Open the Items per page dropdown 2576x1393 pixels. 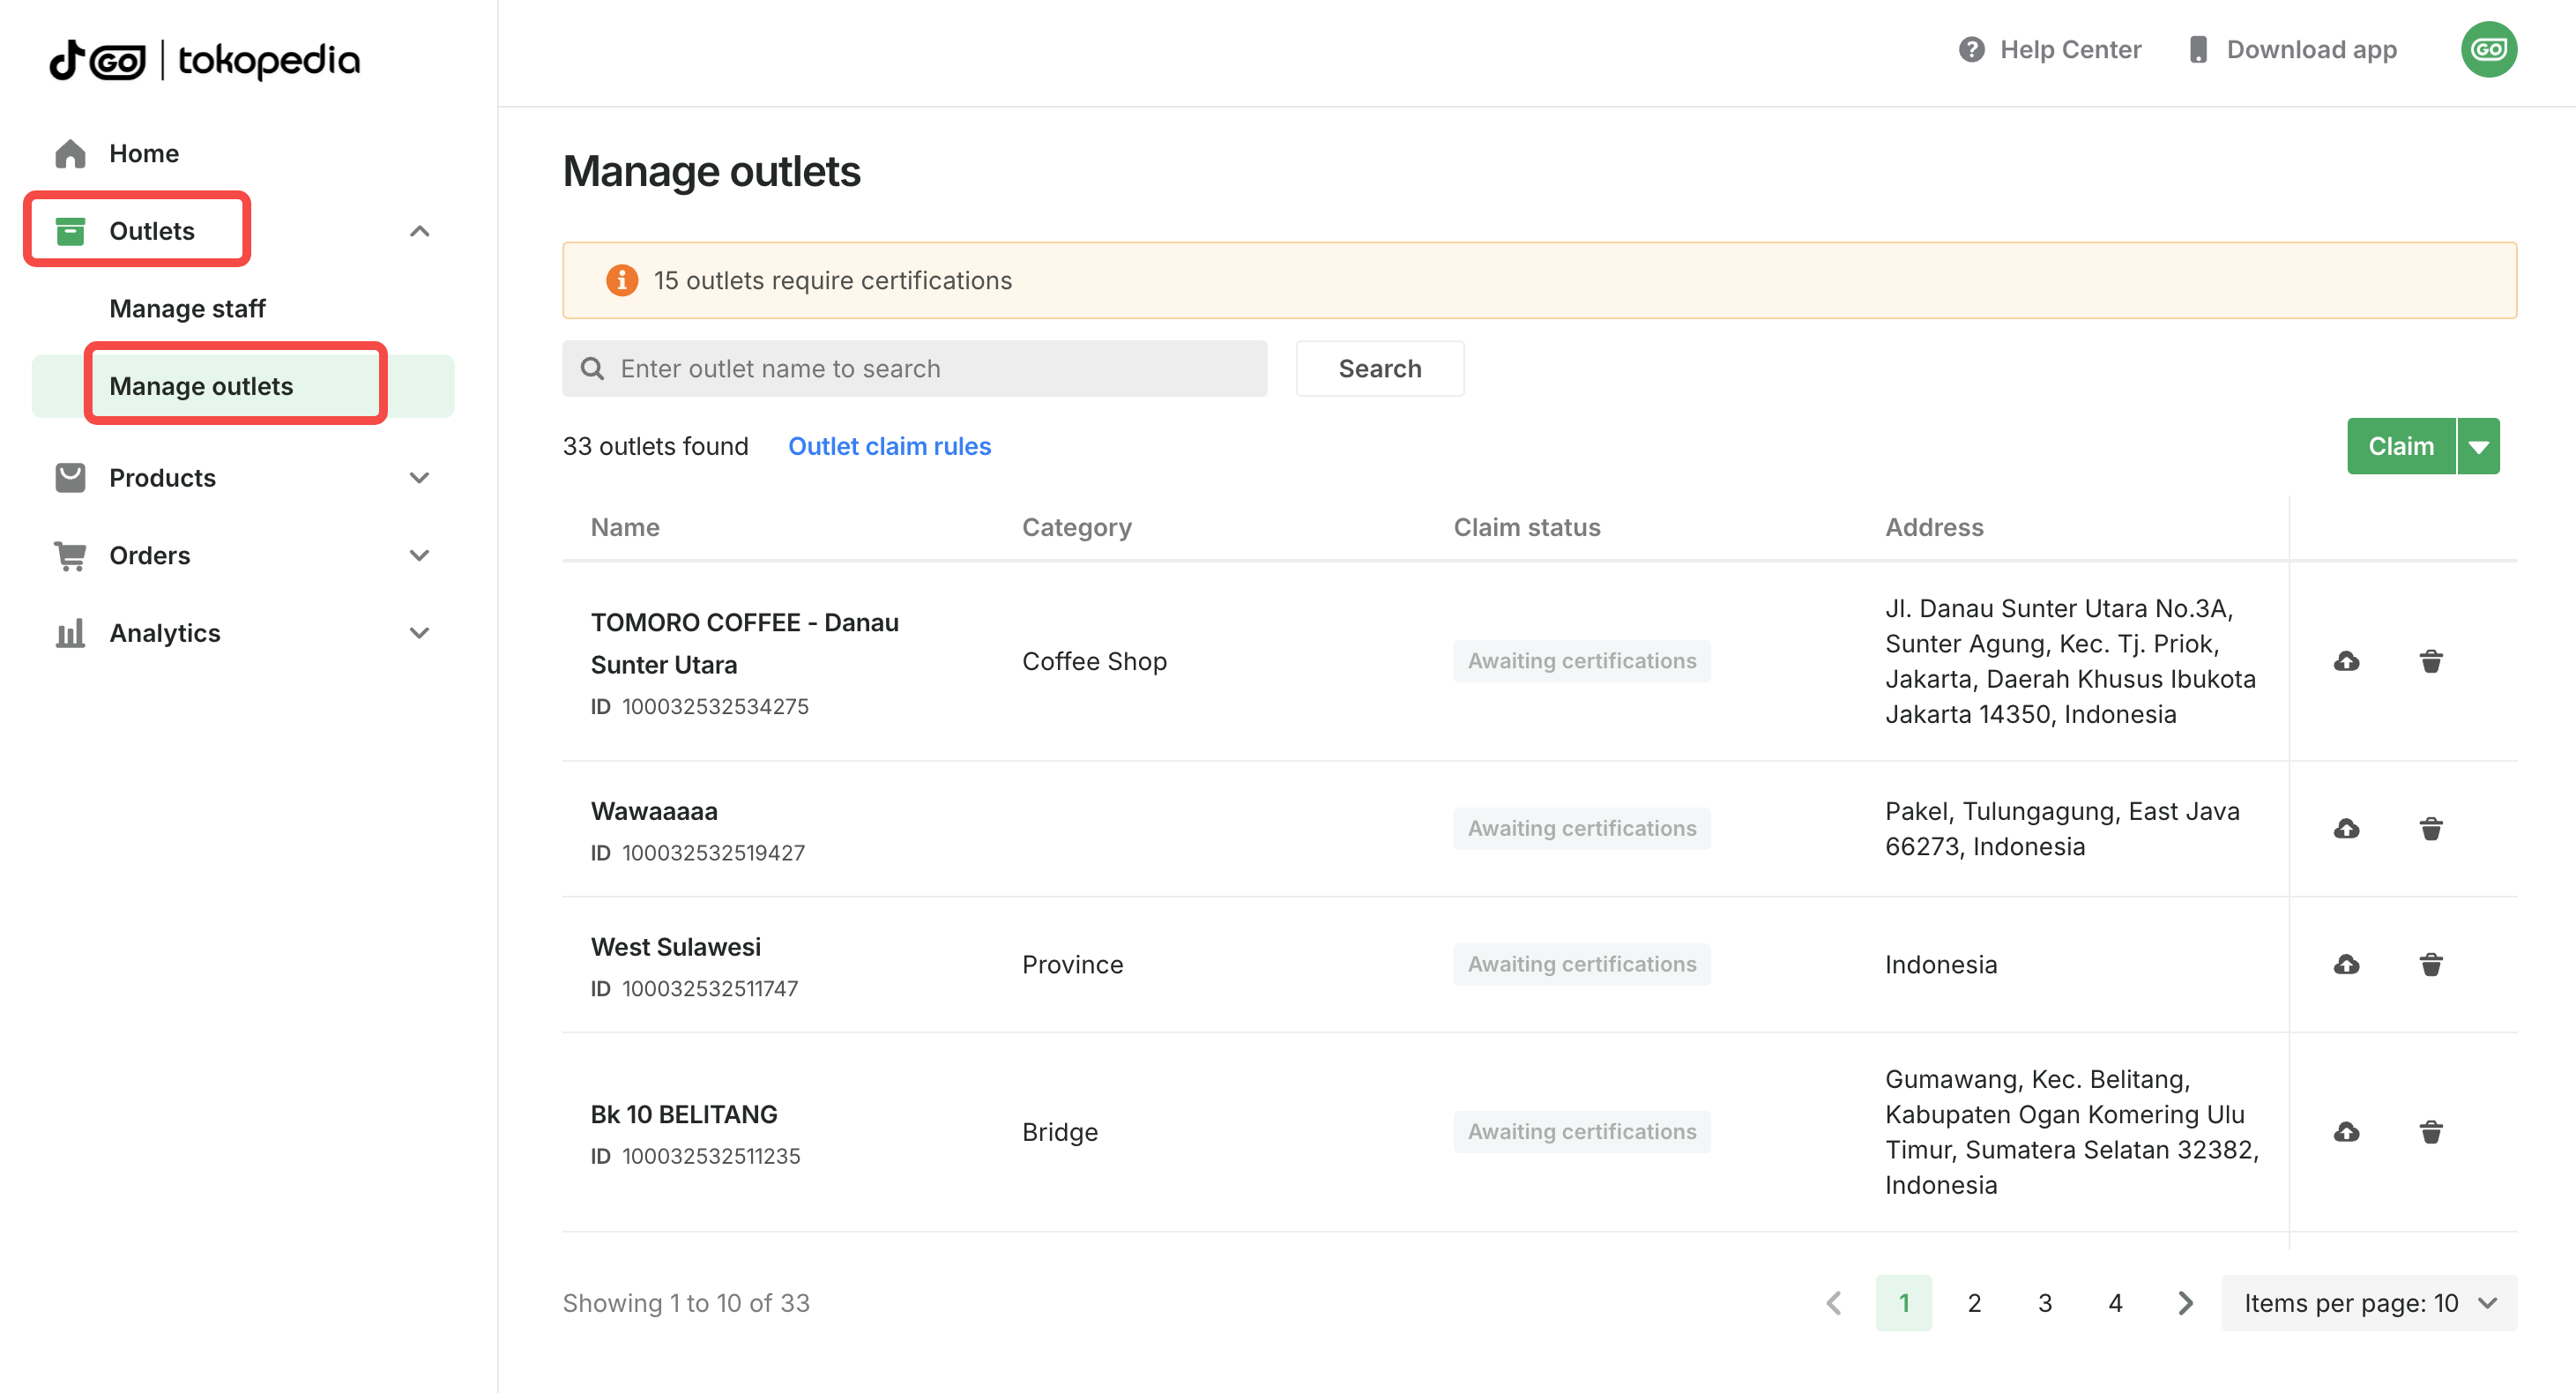tap(2367, 1302)
